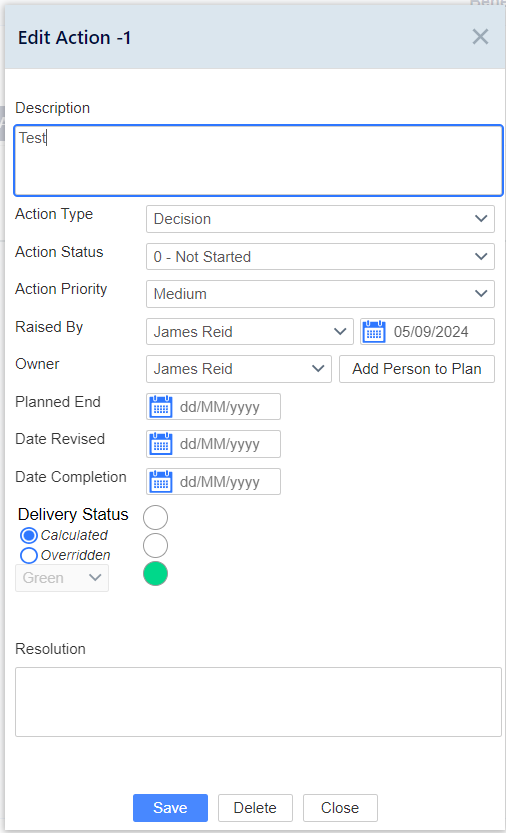The image size is (506, 833).
Task: Click the green status indicator circle
Action: pyautogui.click(x=155, y=574)
